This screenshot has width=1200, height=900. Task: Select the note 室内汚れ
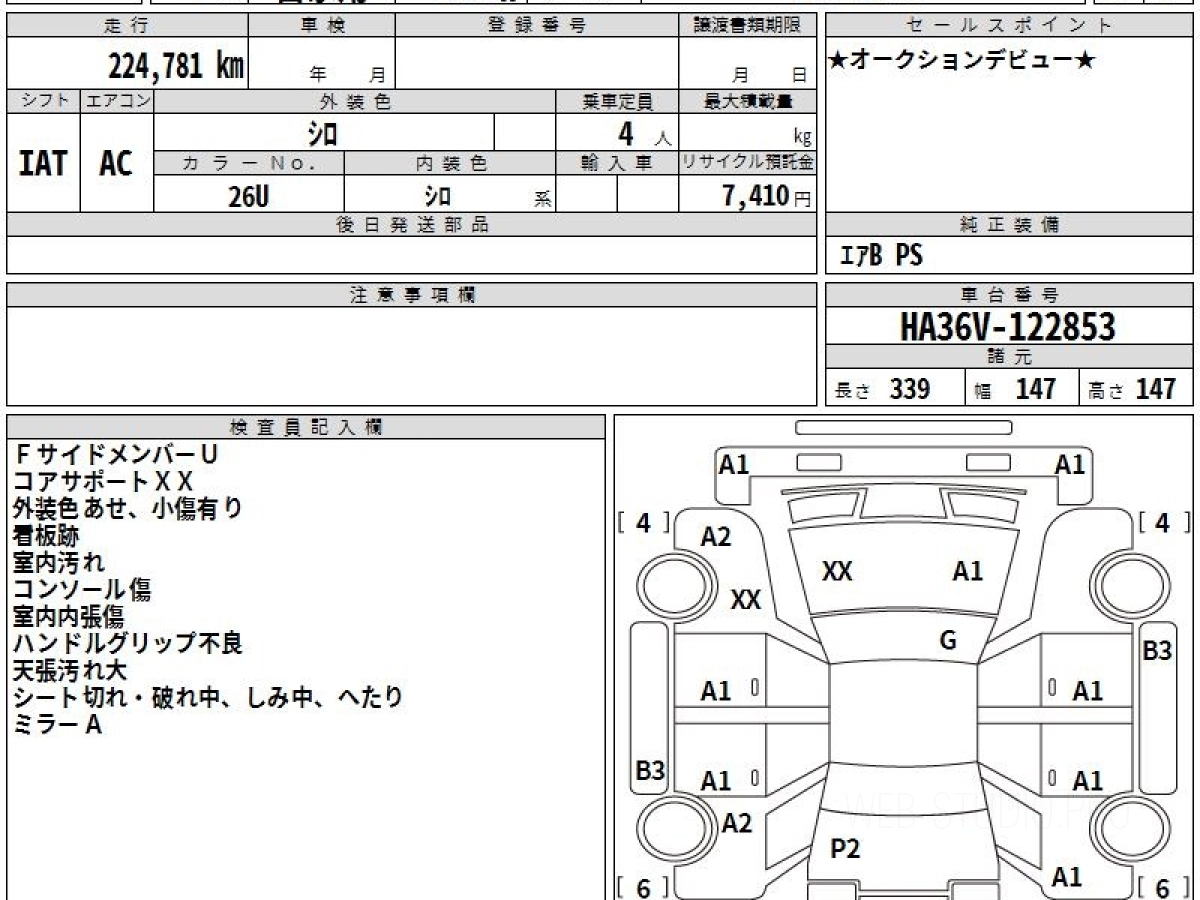pyautogui.click(x=58, y=562)
